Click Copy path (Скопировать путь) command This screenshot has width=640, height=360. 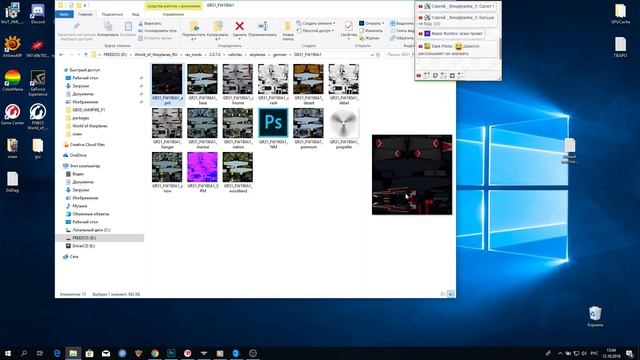pyautogui.click(x=158, y=31)
